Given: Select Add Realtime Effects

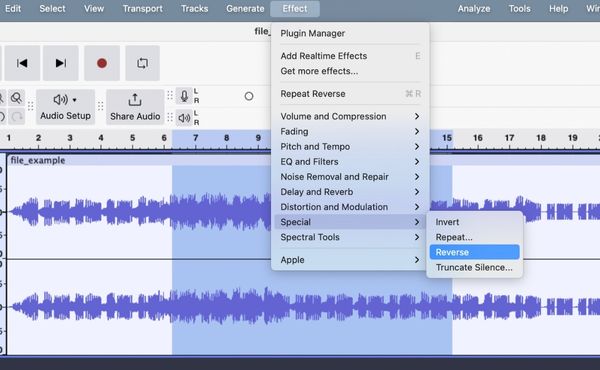Looking at the screenshot, I should (350, 56).
